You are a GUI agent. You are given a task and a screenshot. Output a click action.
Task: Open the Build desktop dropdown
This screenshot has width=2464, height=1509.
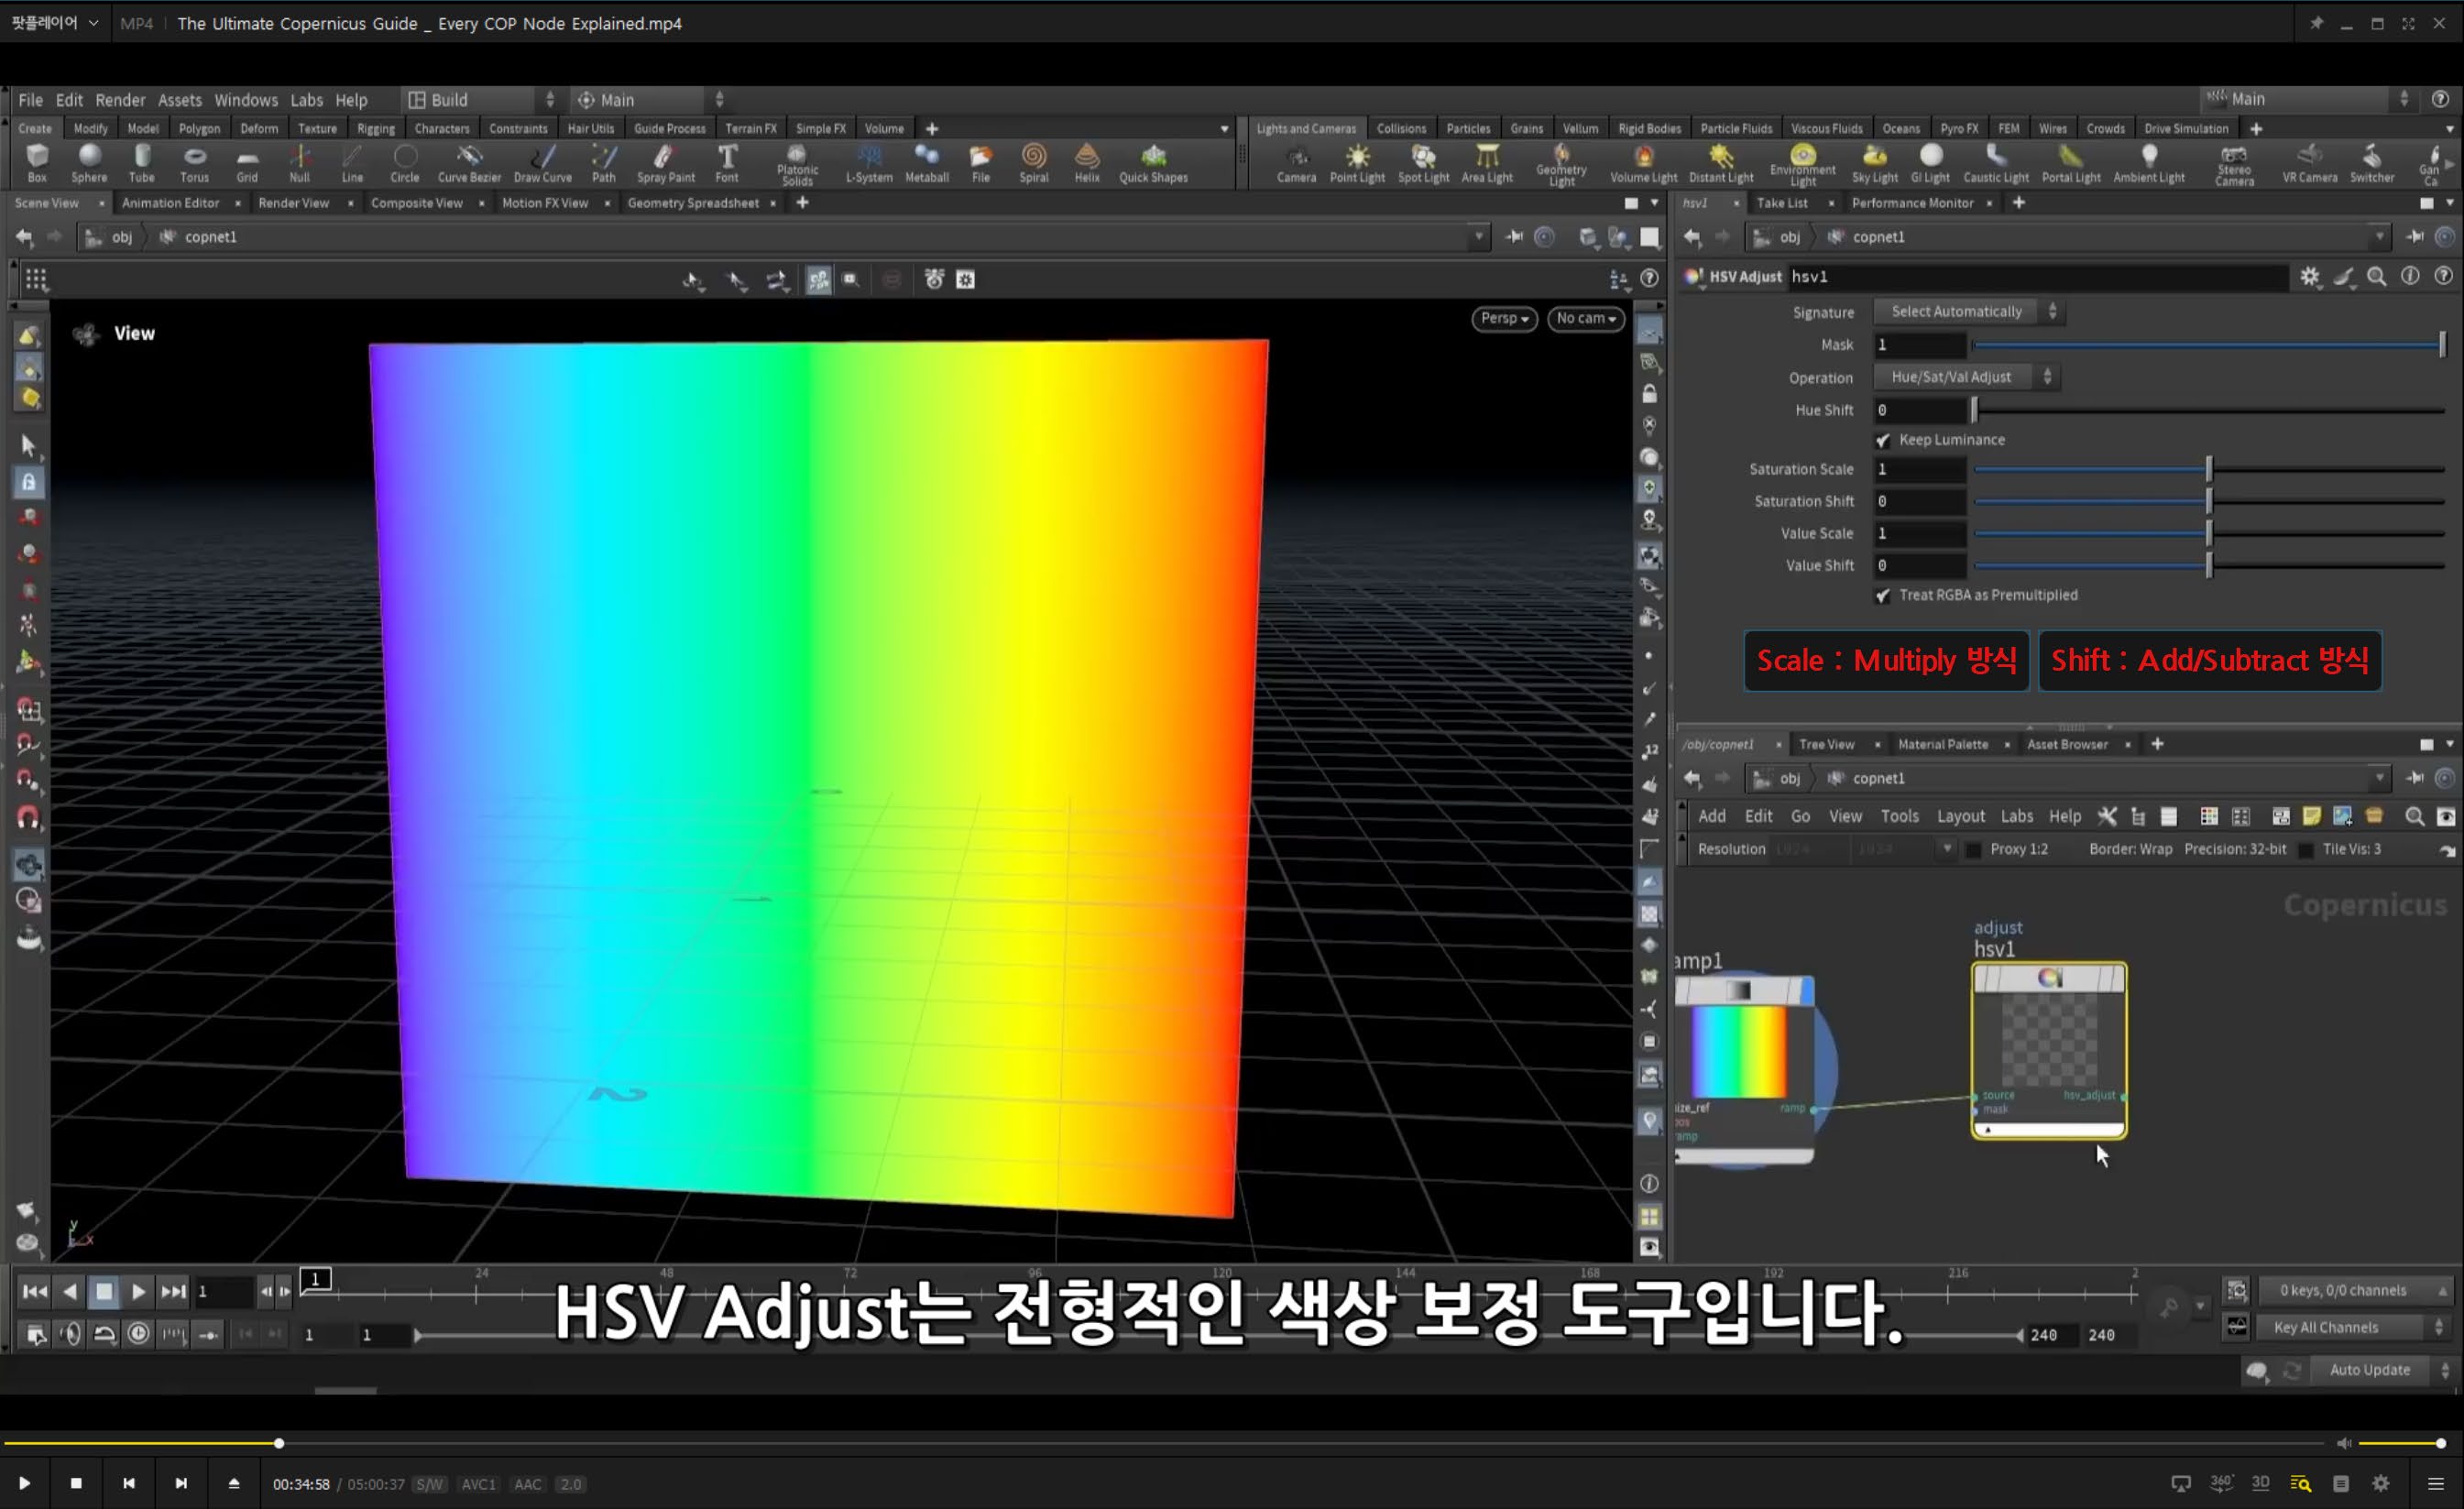pos(481,100)
